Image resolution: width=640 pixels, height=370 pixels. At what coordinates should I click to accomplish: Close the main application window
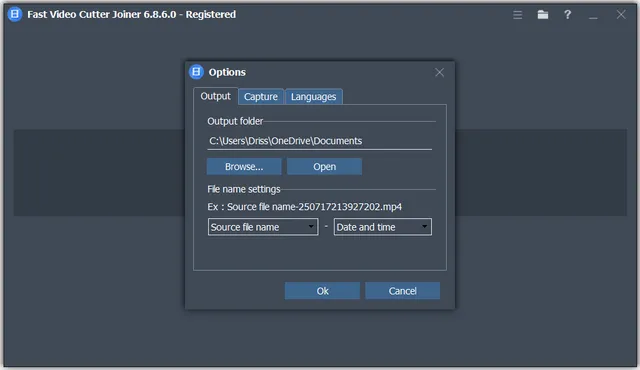621,15
